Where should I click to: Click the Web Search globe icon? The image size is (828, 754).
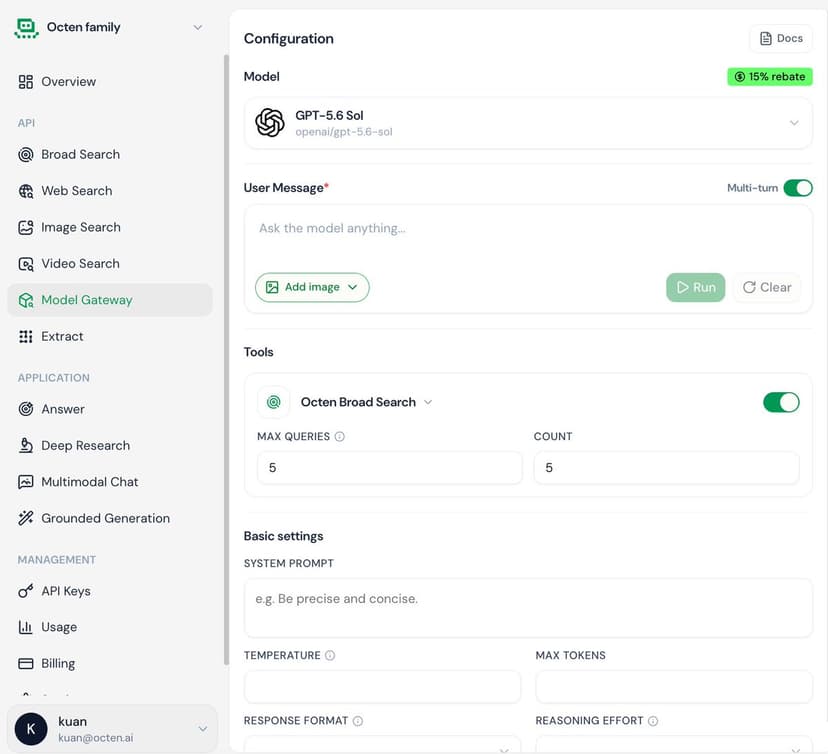pyautogui.click(x=25, y=191)
